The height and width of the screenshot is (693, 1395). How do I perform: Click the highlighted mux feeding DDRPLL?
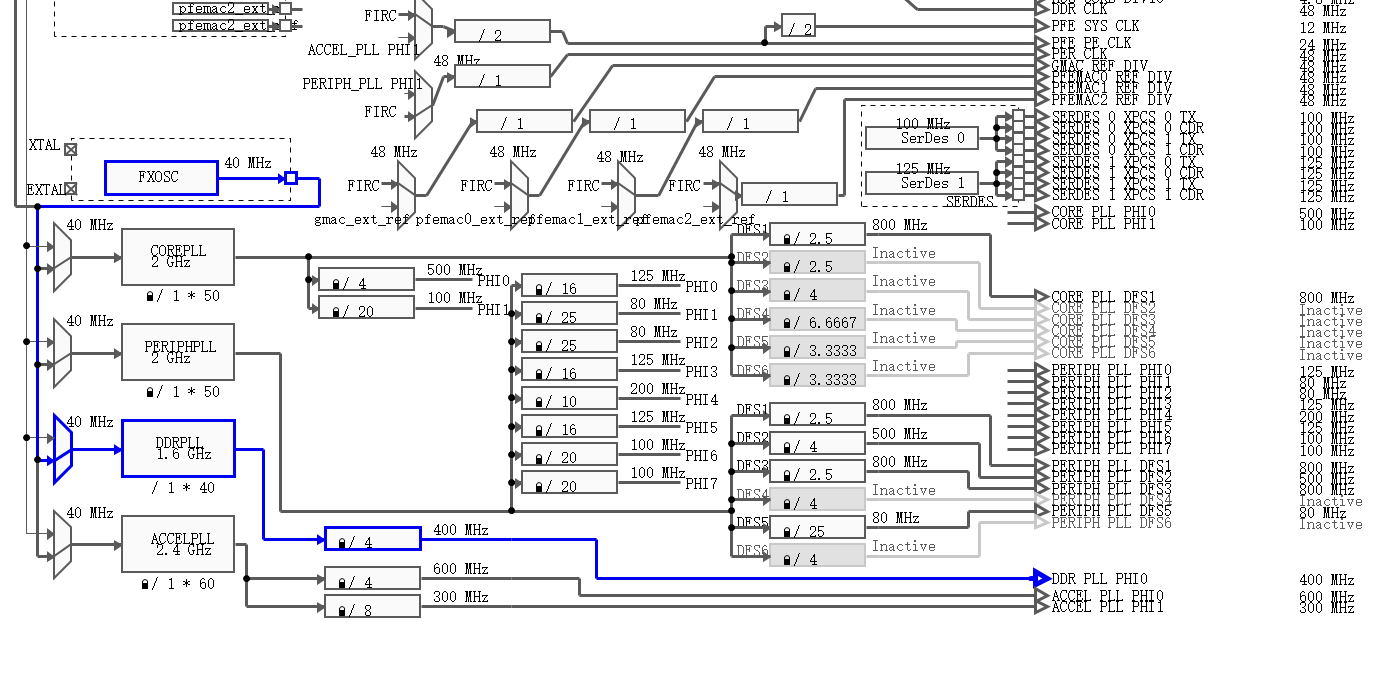click(63, 449)
